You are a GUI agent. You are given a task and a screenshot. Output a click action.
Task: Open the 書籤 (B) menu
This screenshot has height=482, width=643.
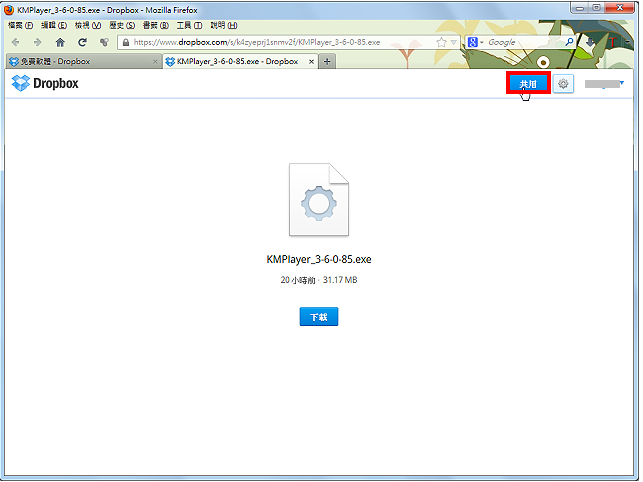coord(156,25)
